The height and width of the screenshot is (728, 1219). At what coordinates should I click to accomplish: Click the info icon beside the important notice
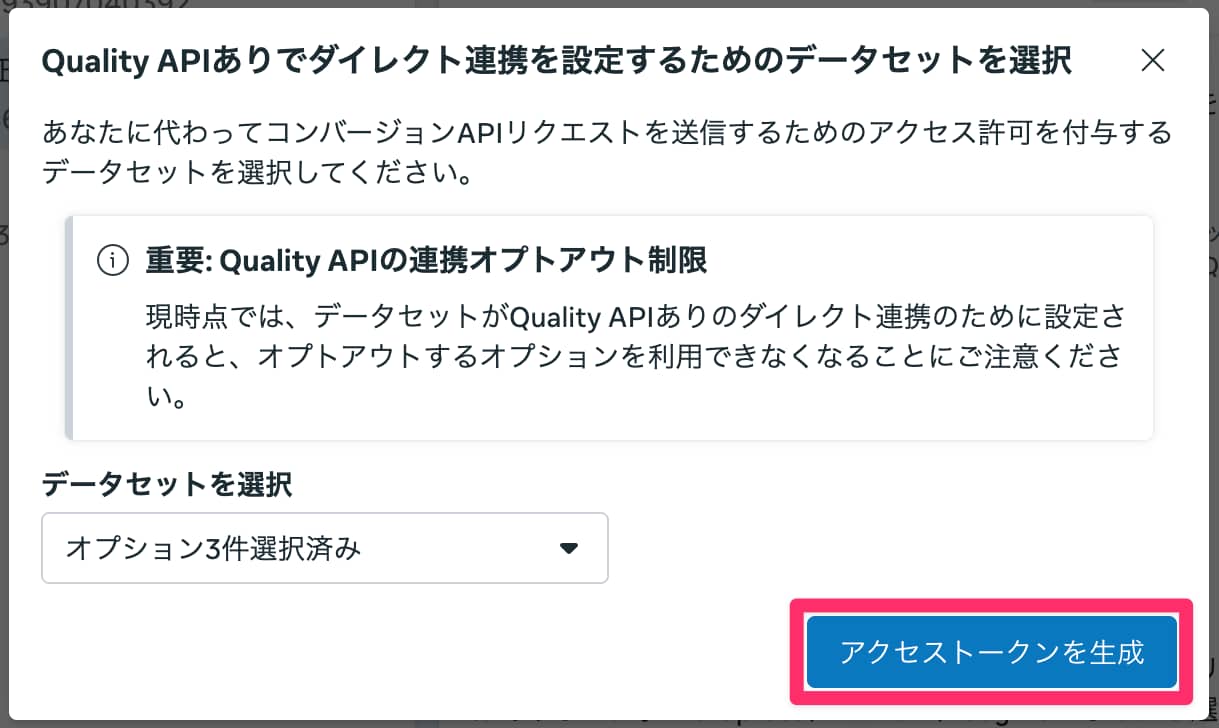113,260
